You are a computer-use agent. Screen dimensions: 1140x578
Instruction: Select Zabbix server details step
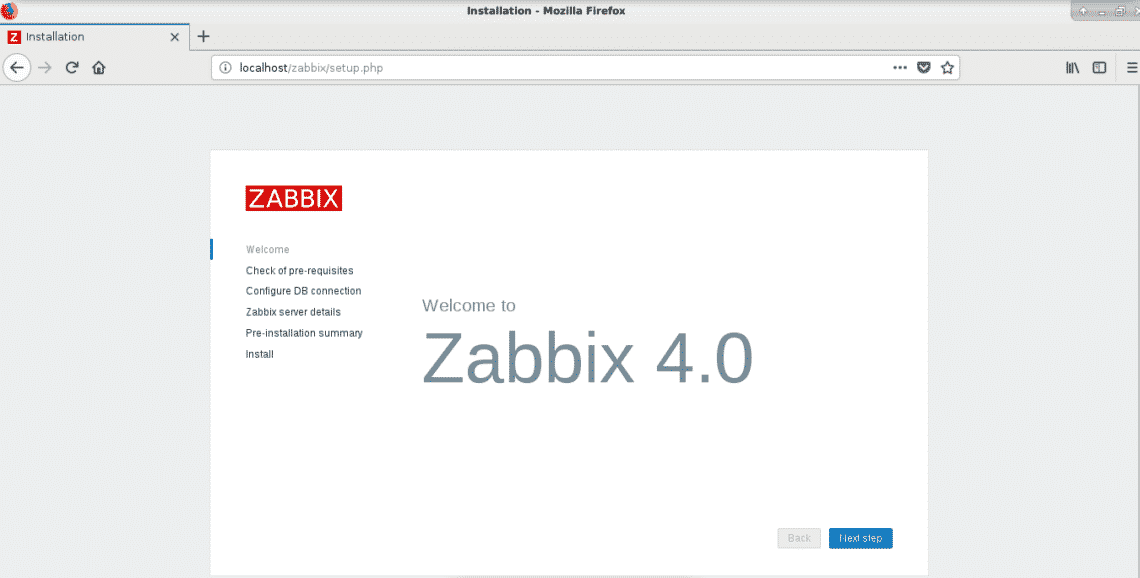click(x=293, y=312)
